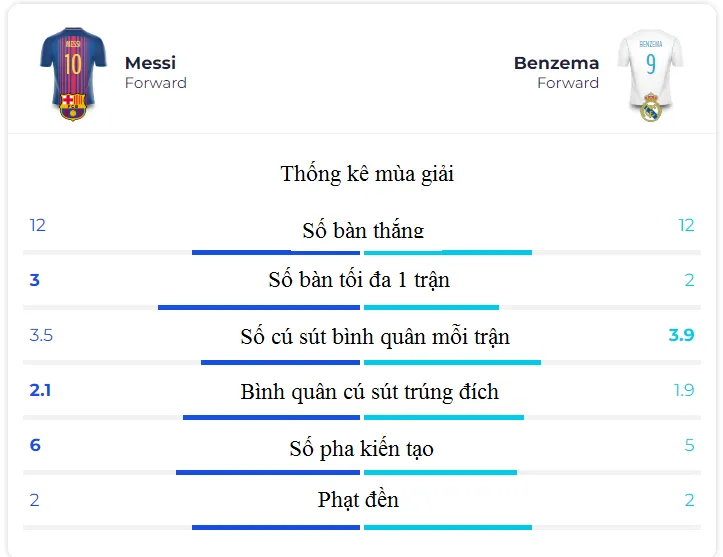Click Benzema's cyan shots-per-match bar
Viewport: 723px width, 557px height.
(452, 362)
